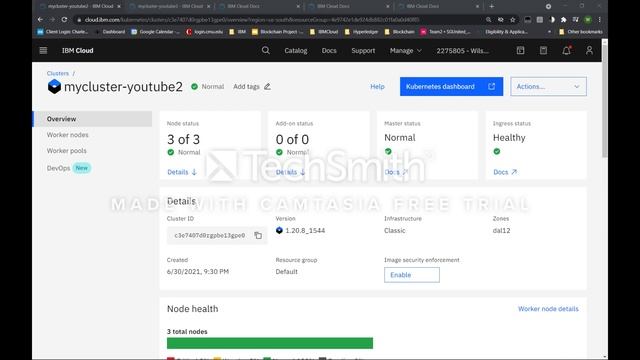Jump to Add-on status Details
640x360 pixels.
click(291, 172)
